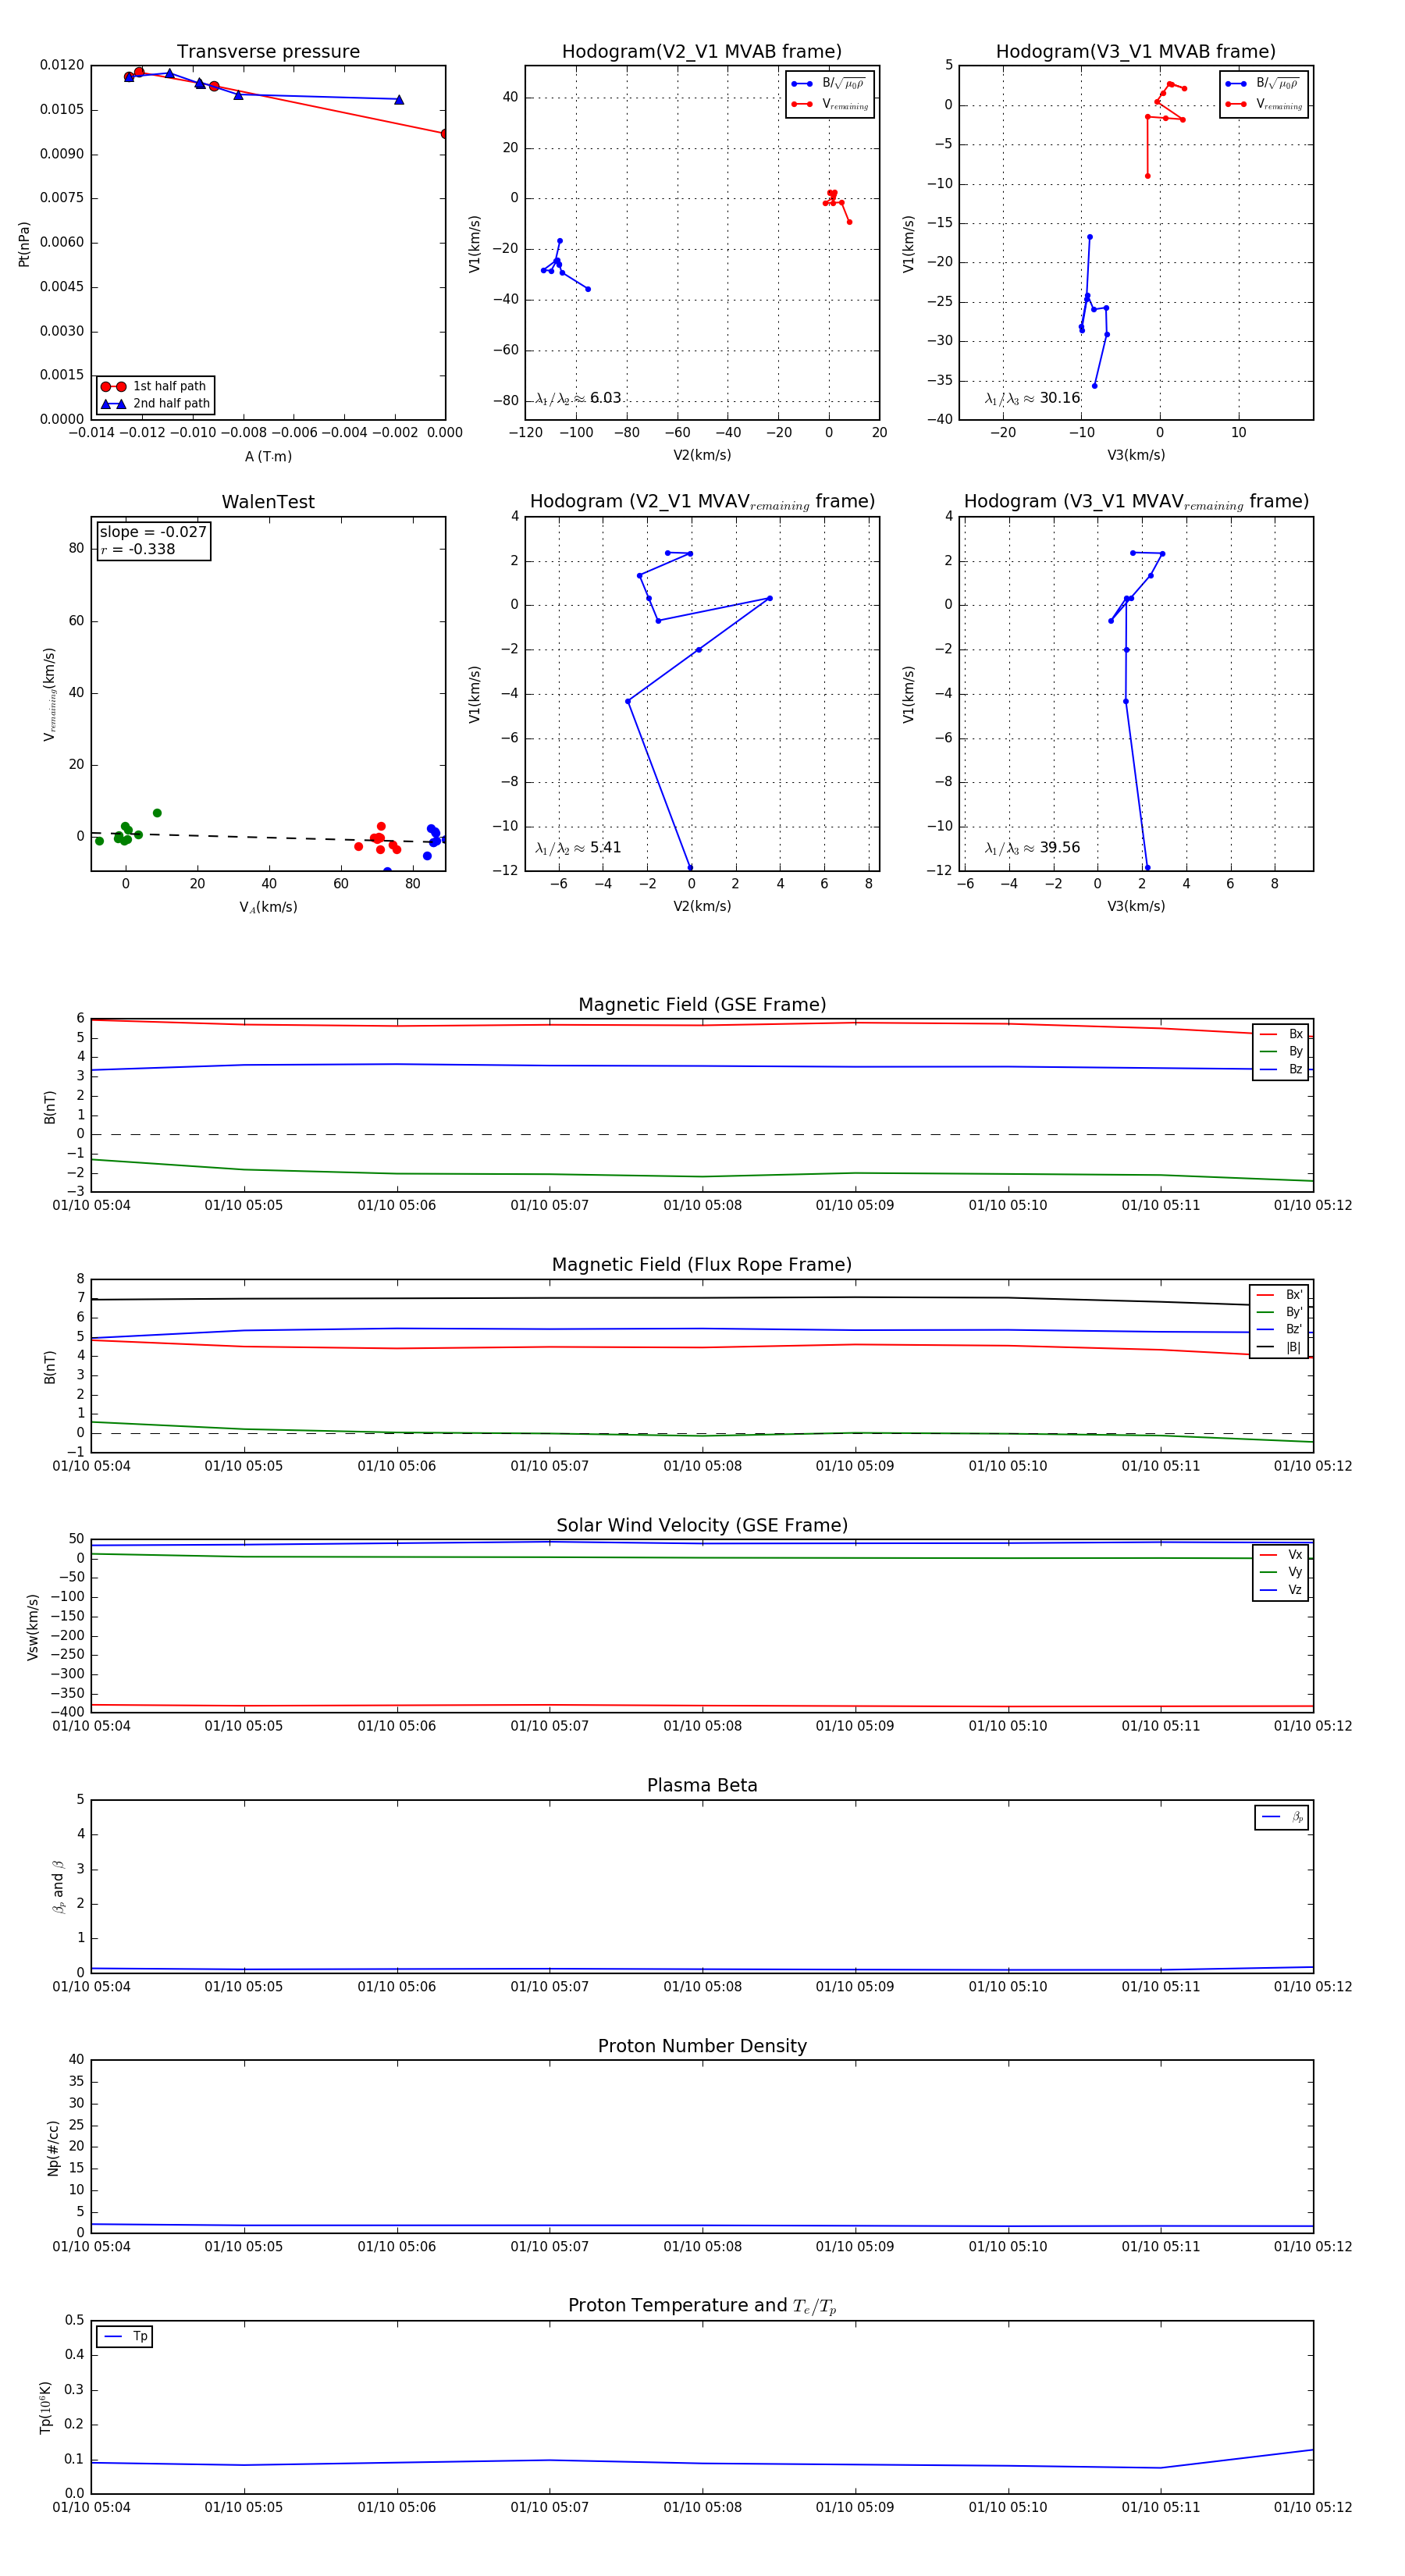Click the 'Hodogram(V3_V1 MVAB frame)' title
This screenshot has height=2576, width=1405.
coord(1136,51)
